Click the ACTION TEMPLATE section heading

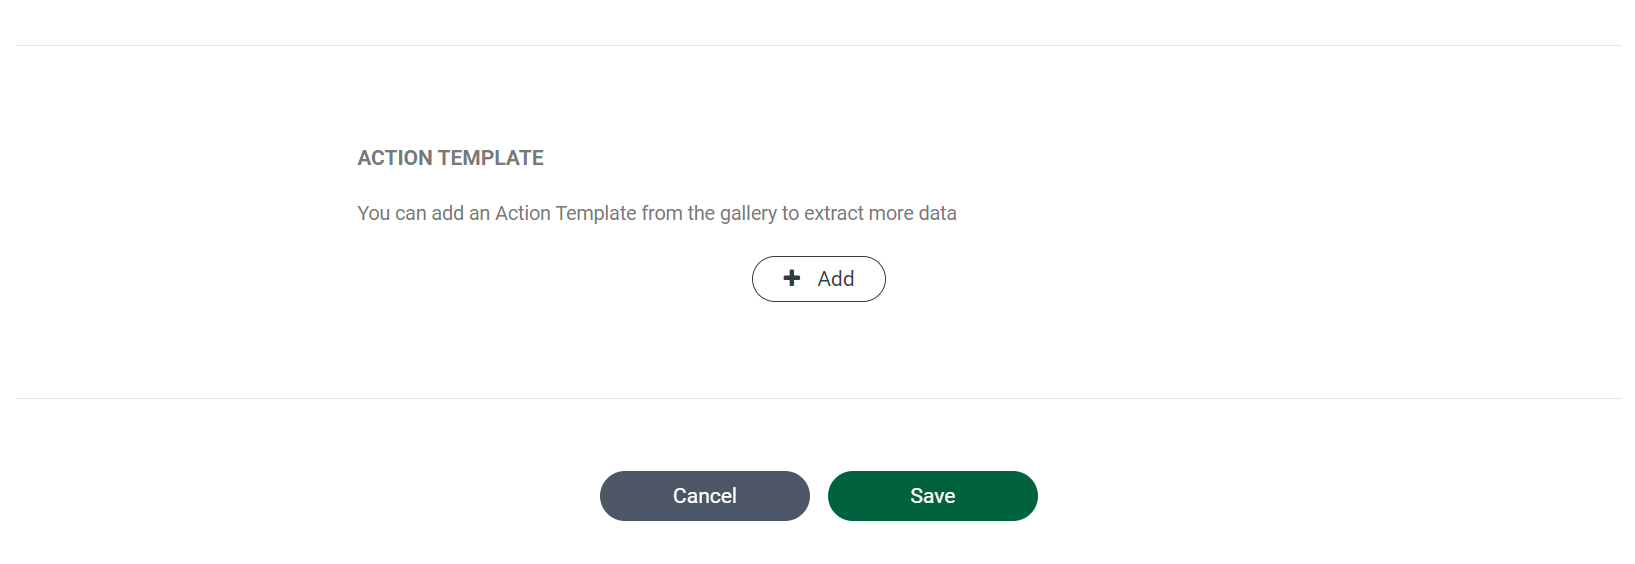[450, 158]
